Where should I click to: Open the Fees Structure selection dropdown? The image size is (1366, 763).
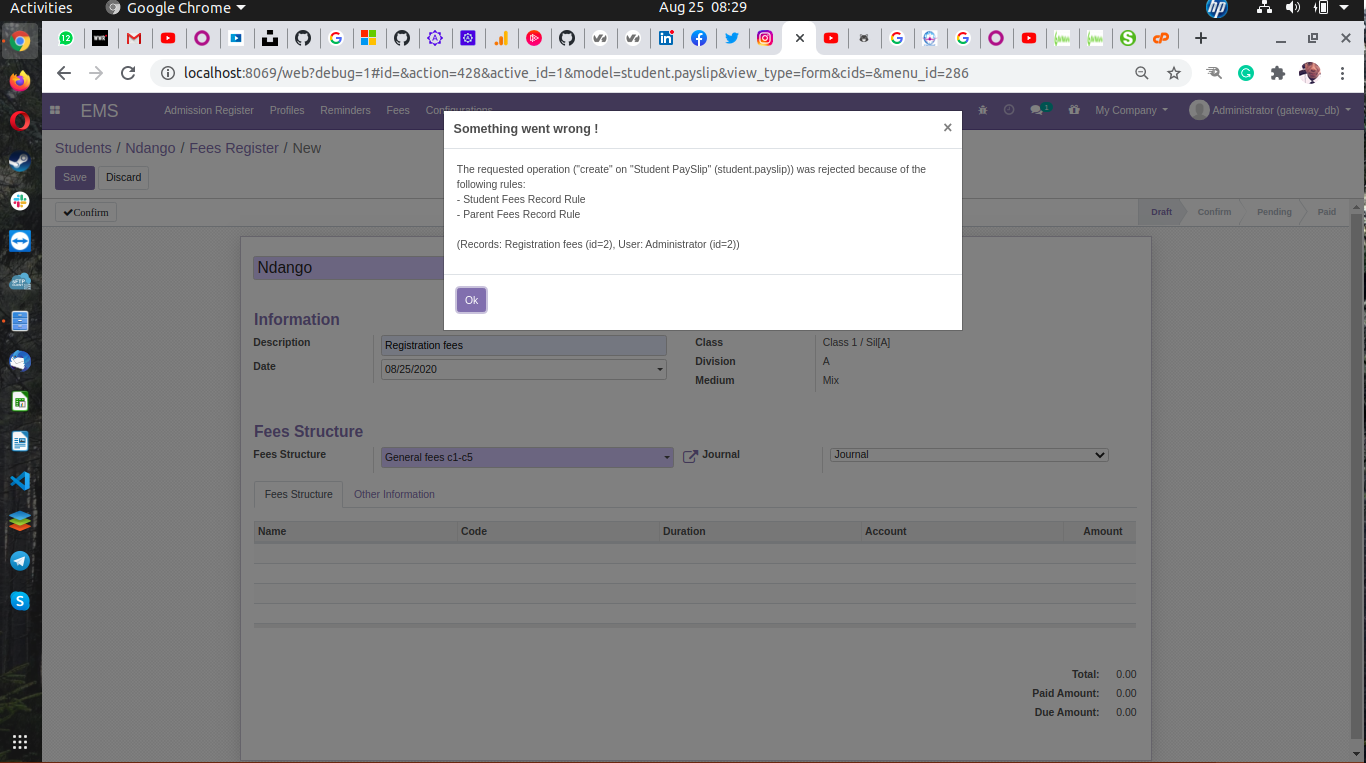pyautogui.click(x=666, y=457)
